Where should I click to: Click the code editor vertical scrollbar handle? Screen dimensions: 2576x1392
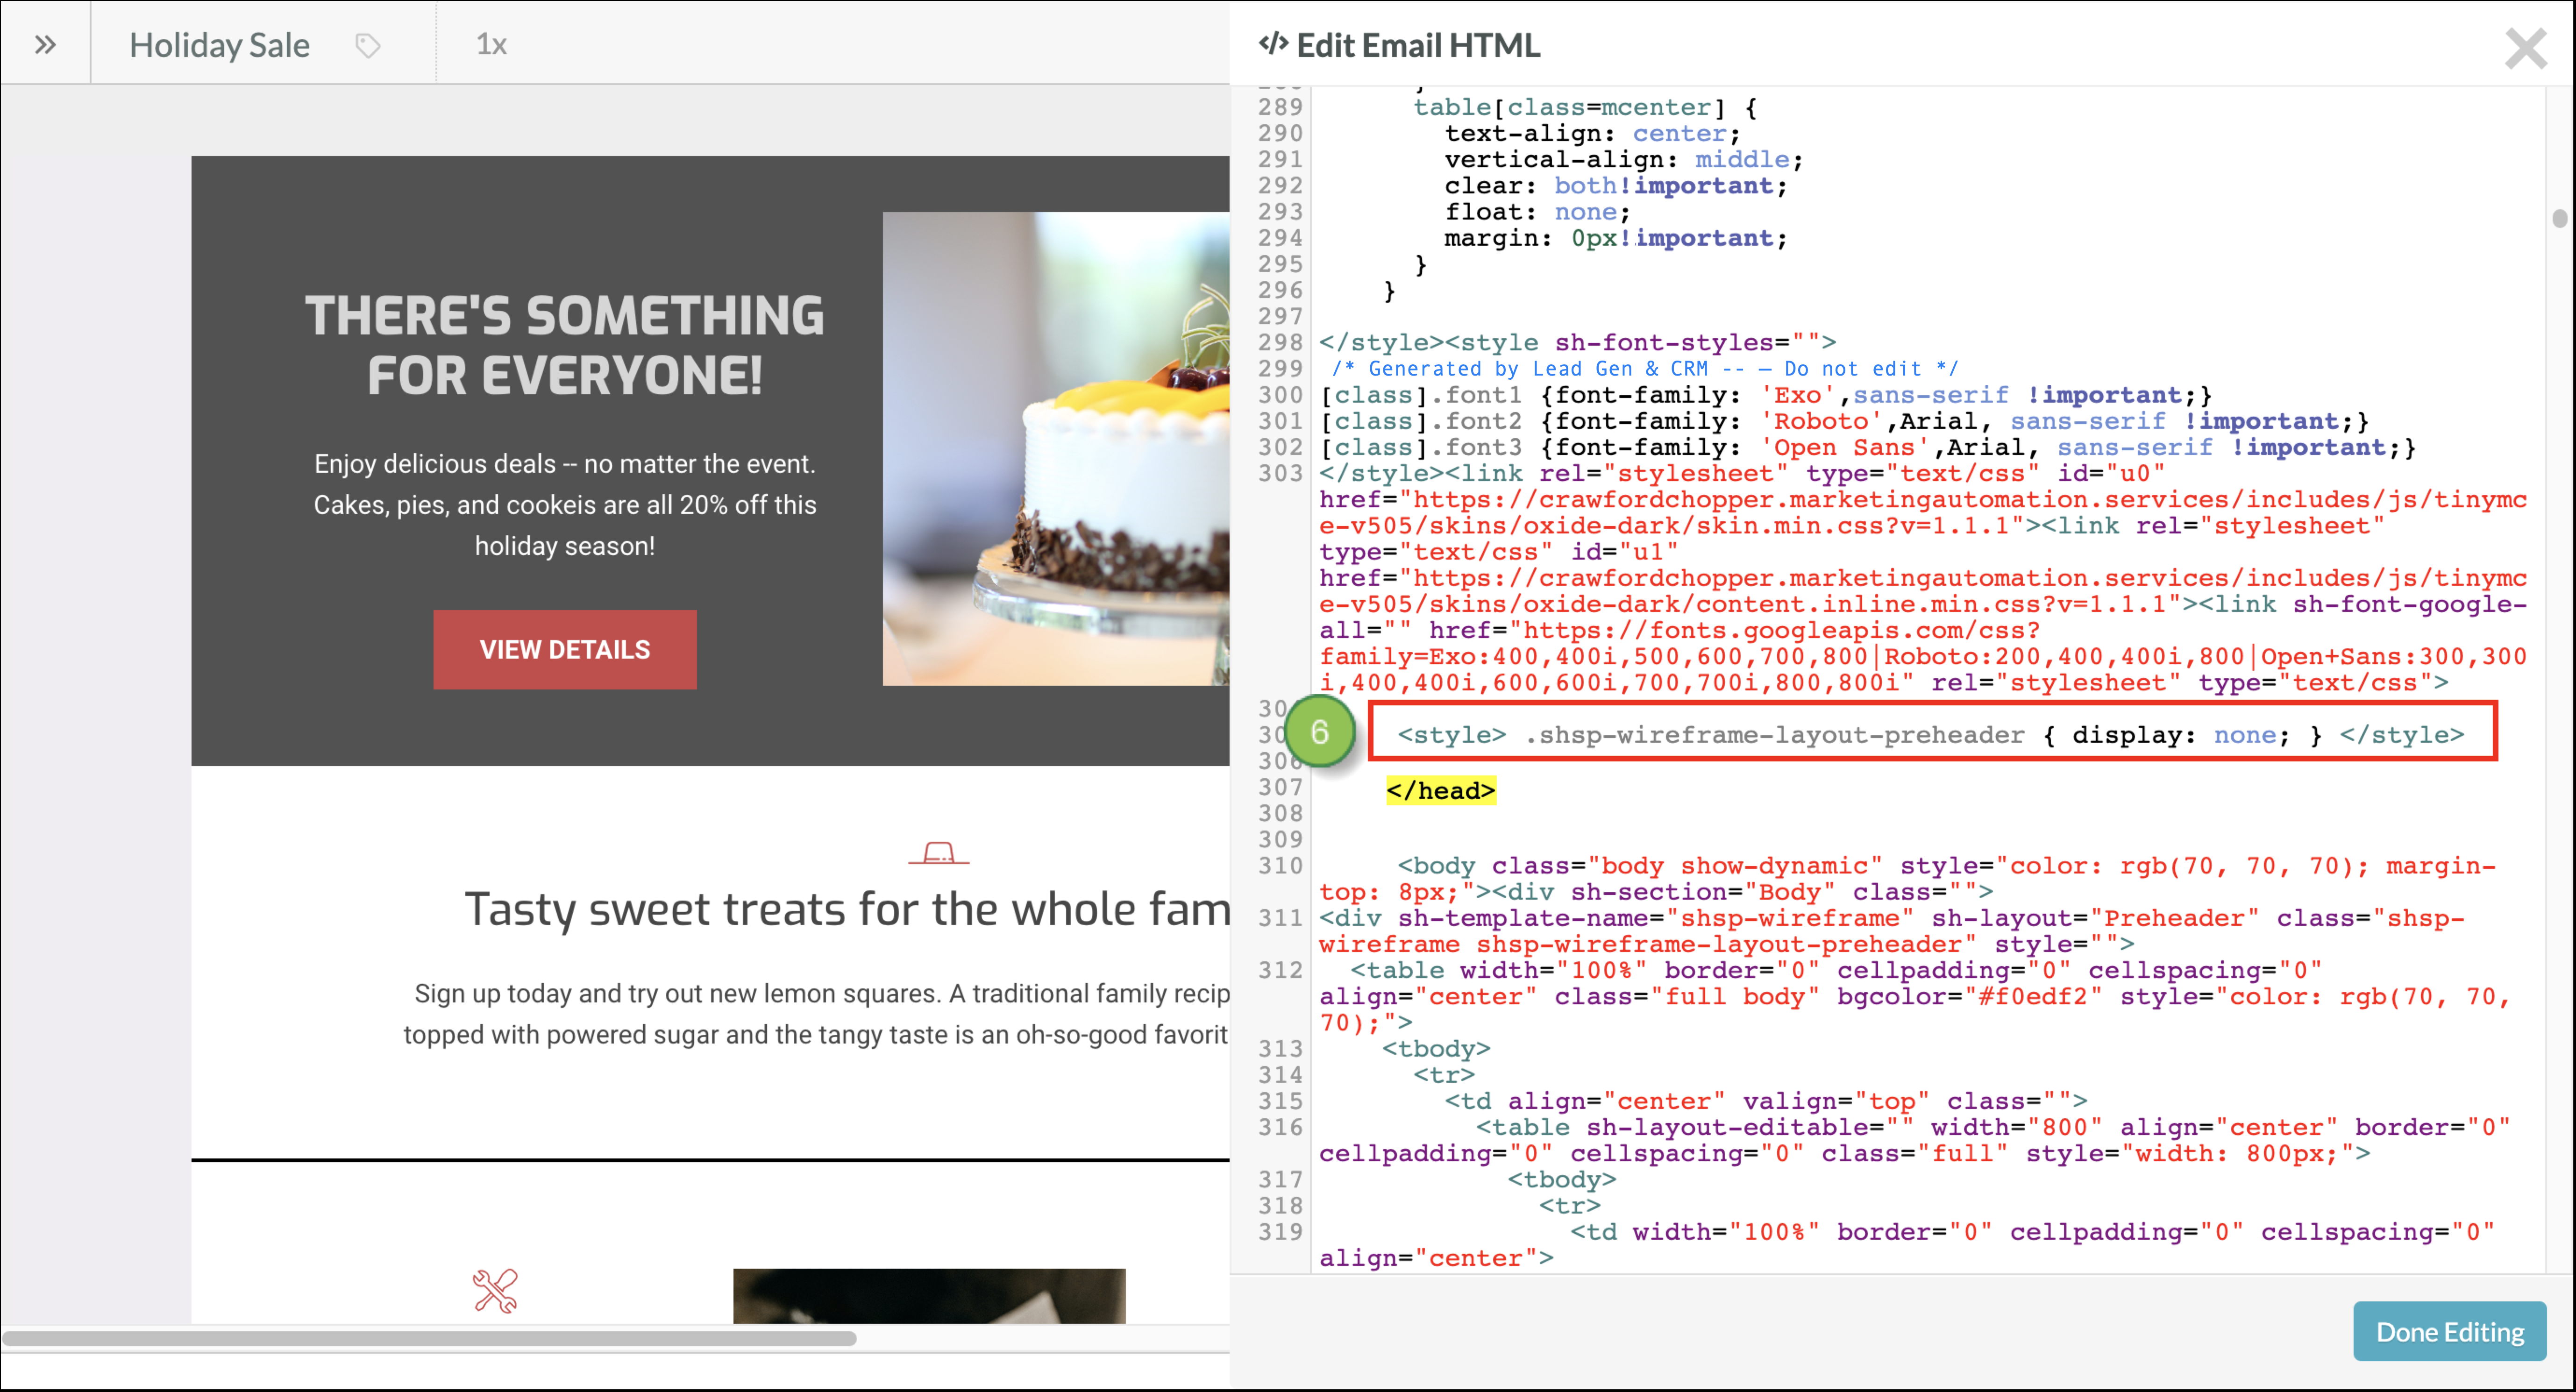tap(2559, 218)
